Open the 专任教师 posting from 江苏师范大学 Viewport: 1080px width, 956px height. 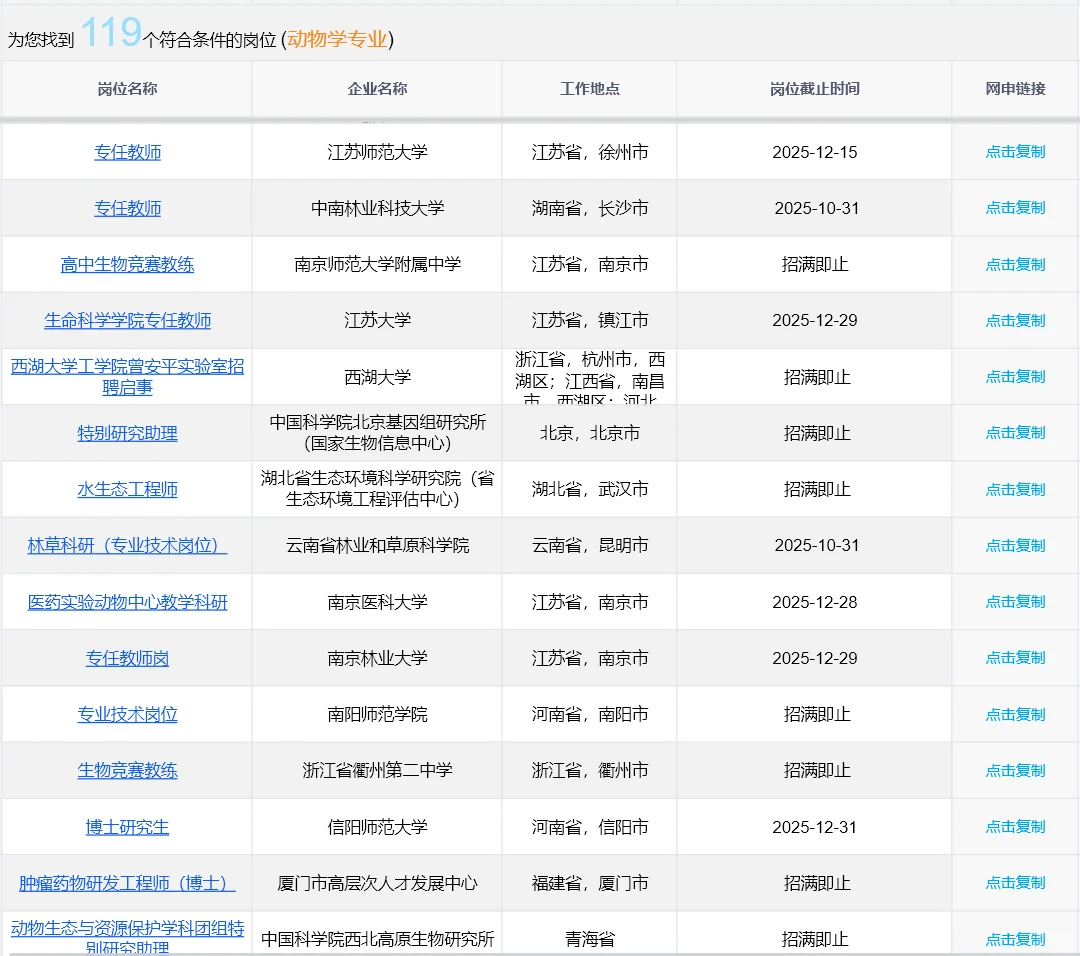127,152
